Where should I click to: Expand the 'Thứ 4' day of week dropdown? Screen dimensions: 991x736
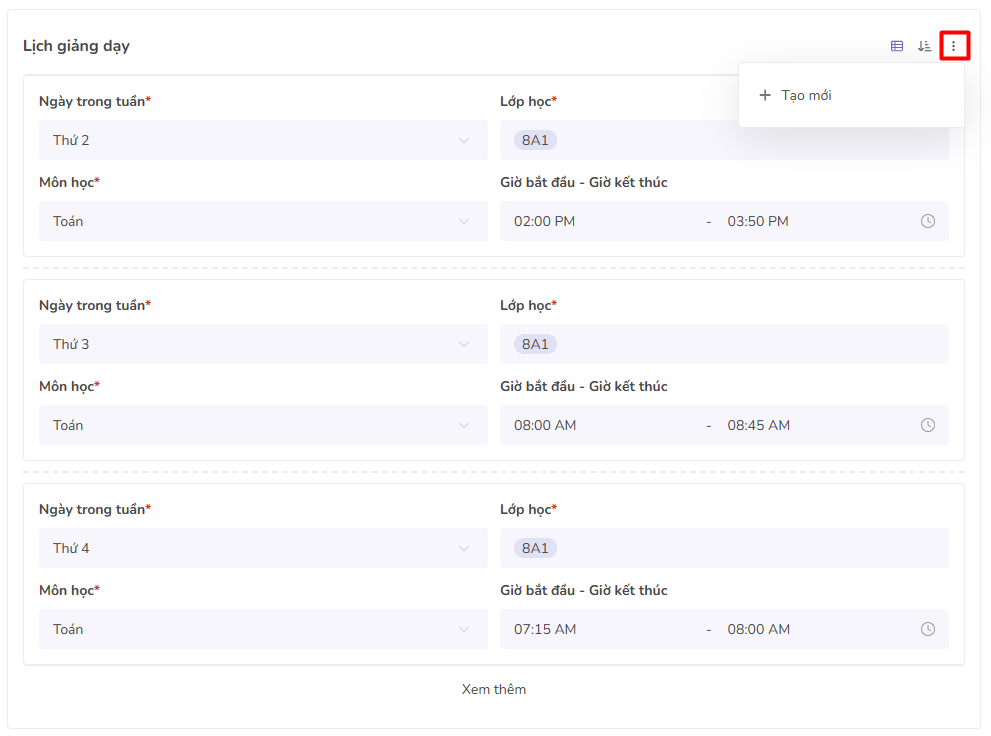coord(263,548)
